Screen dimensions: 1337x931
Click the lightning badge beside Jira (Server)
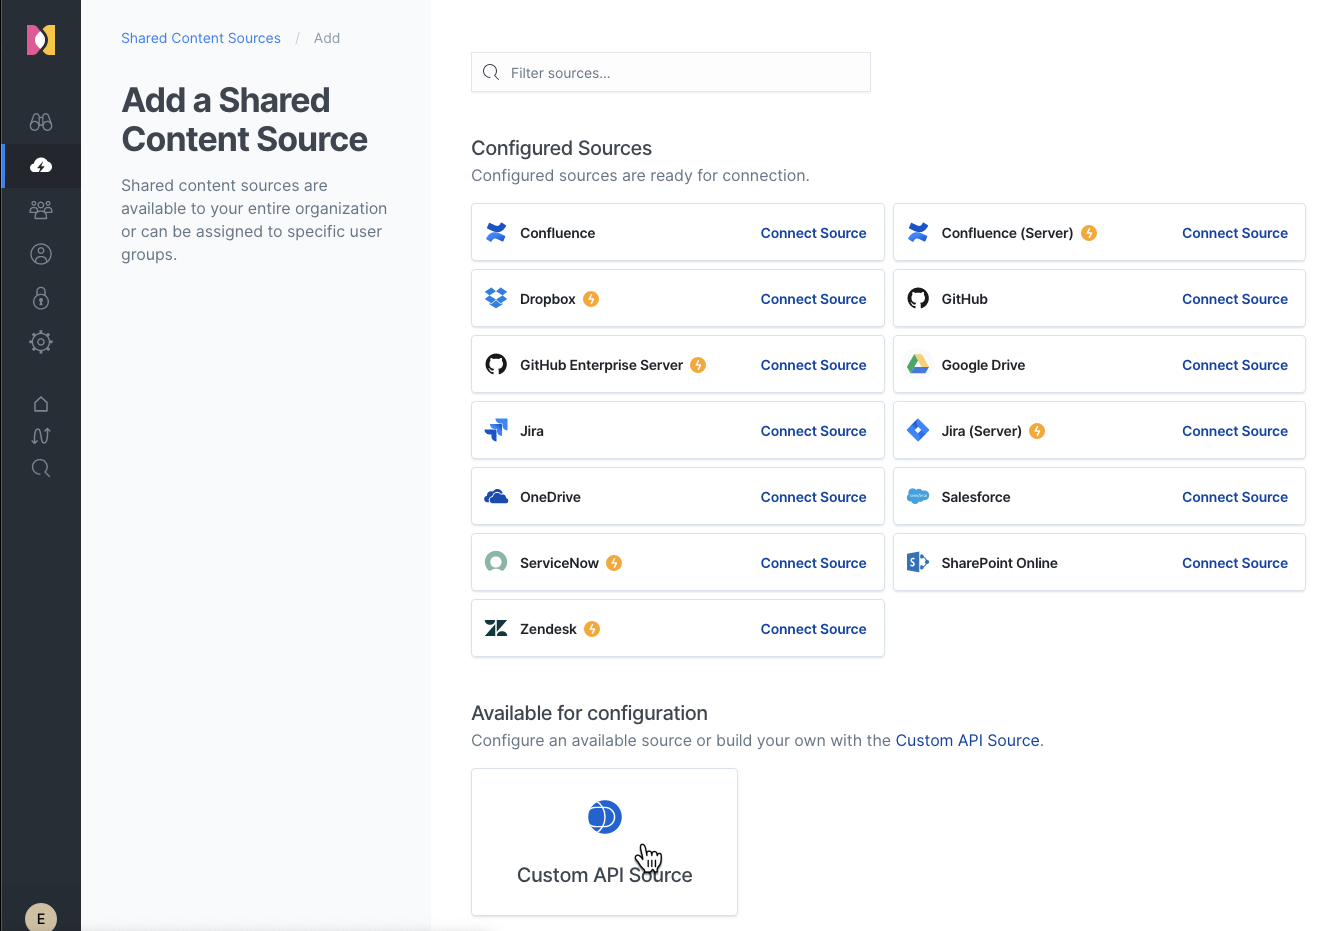[x=1037, y=431]
